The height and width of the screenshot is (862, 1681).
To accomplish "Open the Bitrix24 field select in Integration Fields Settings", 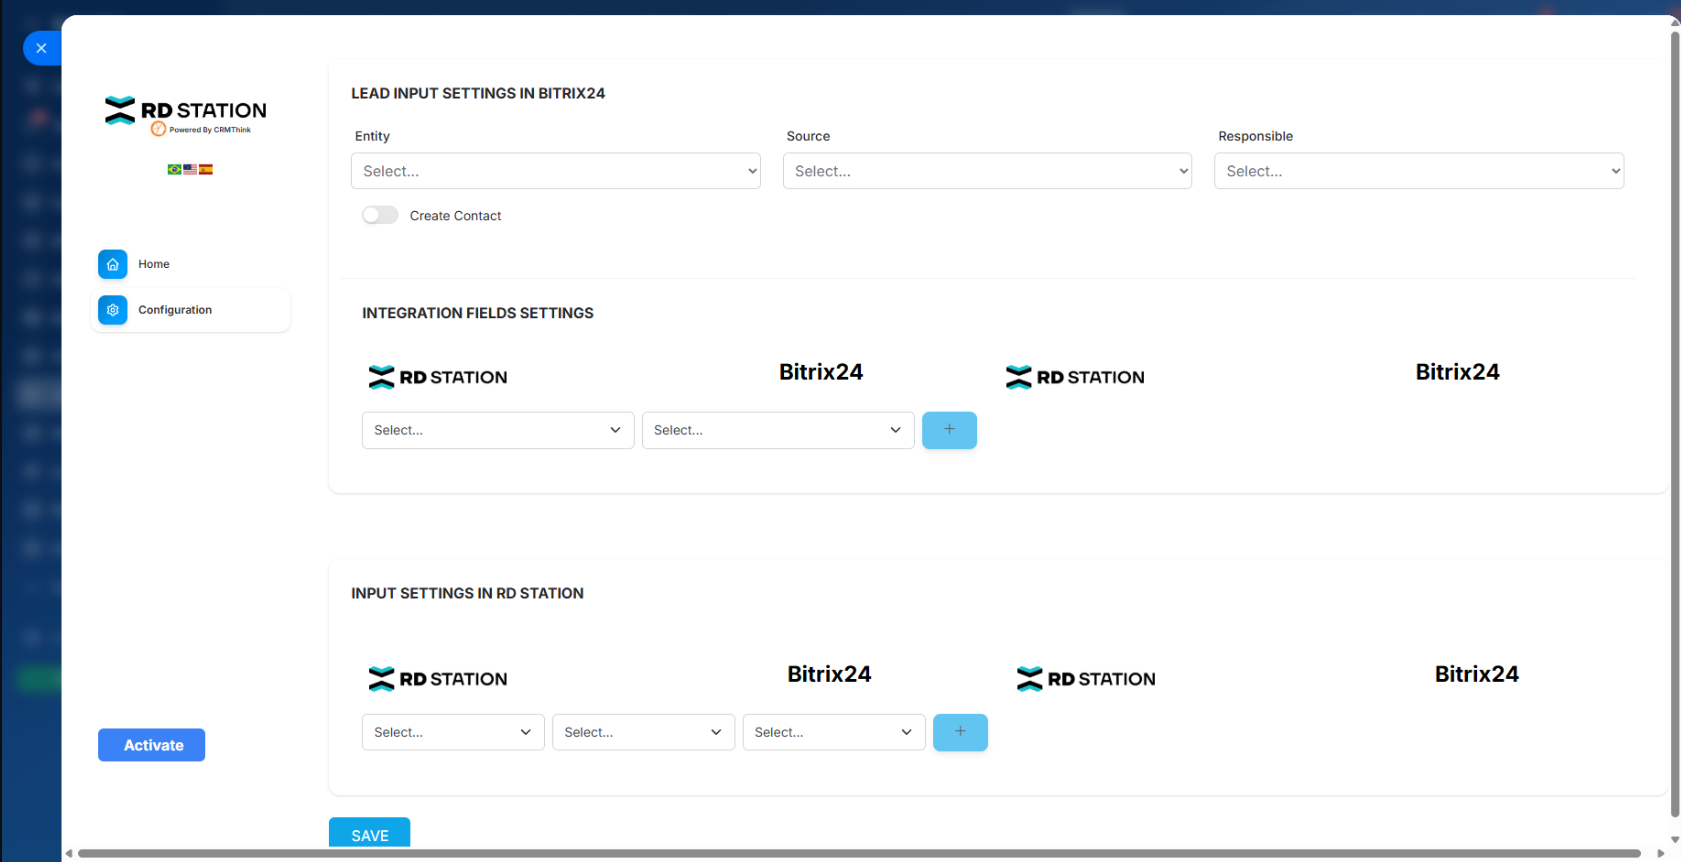I will 777,430.
